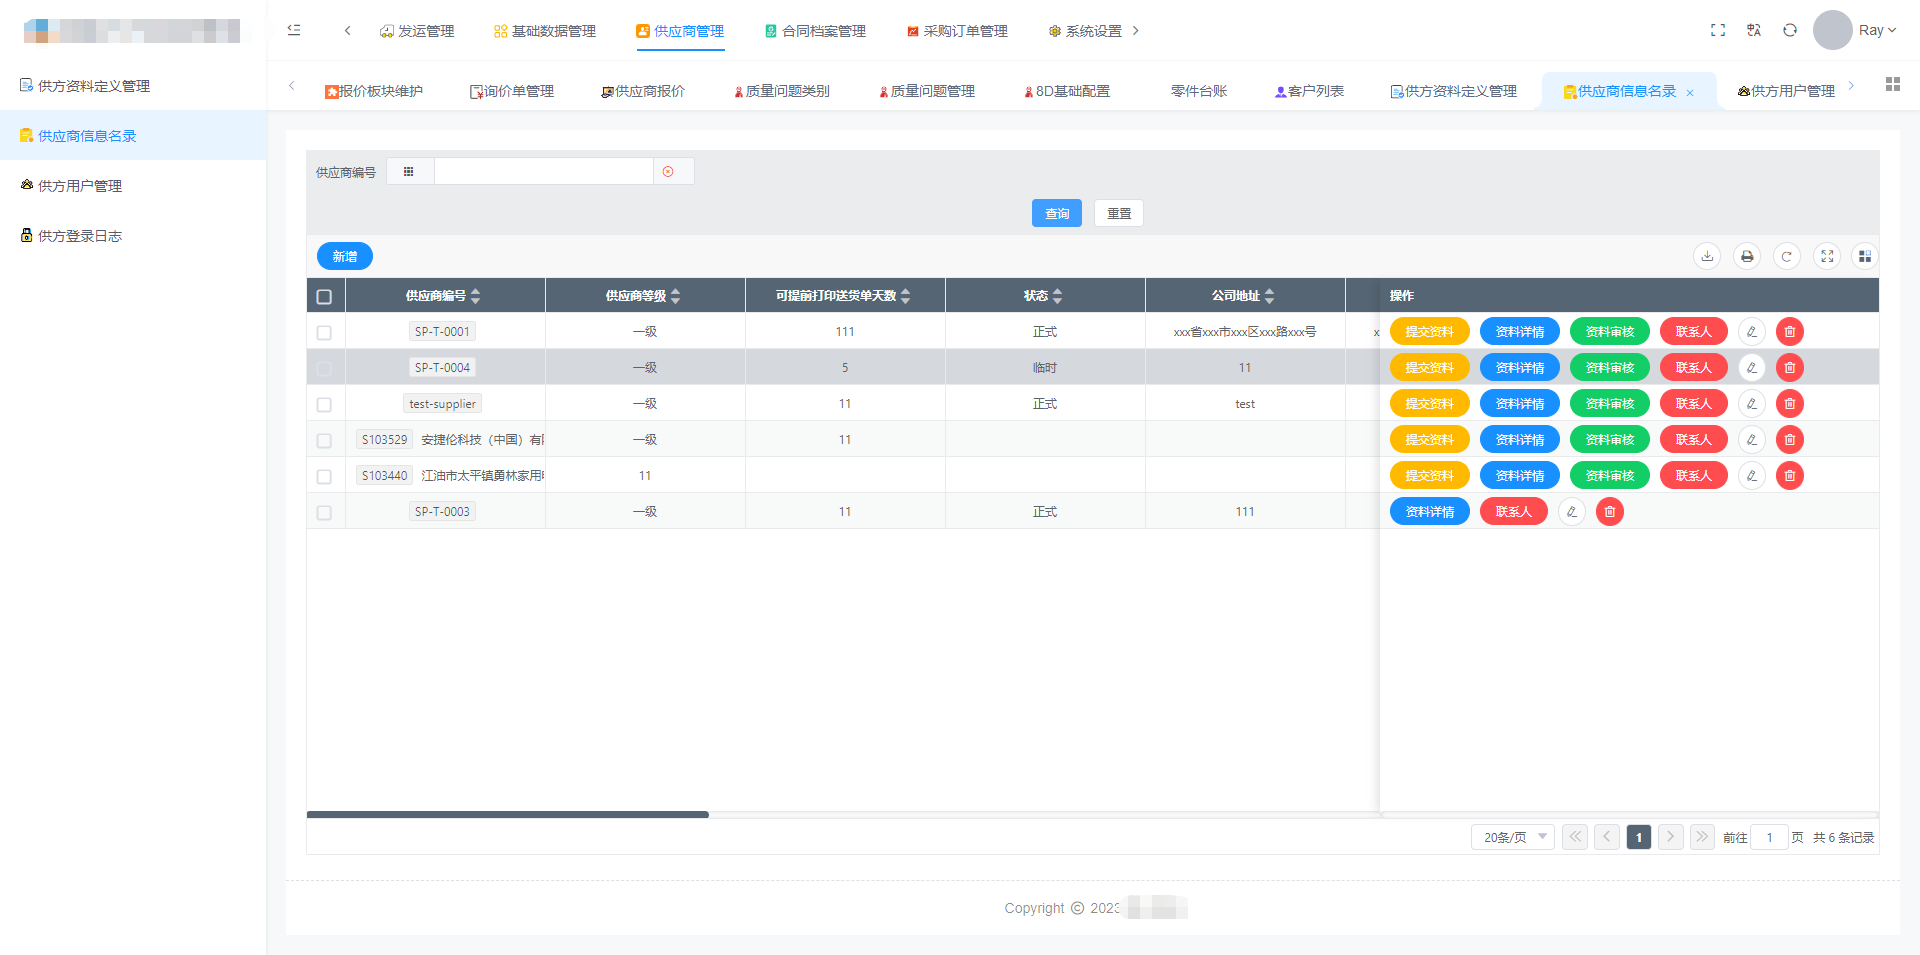The image size is (1920, 955).
Task: Tick checkbox for row SP-T-0004
Action: [324, 369]
